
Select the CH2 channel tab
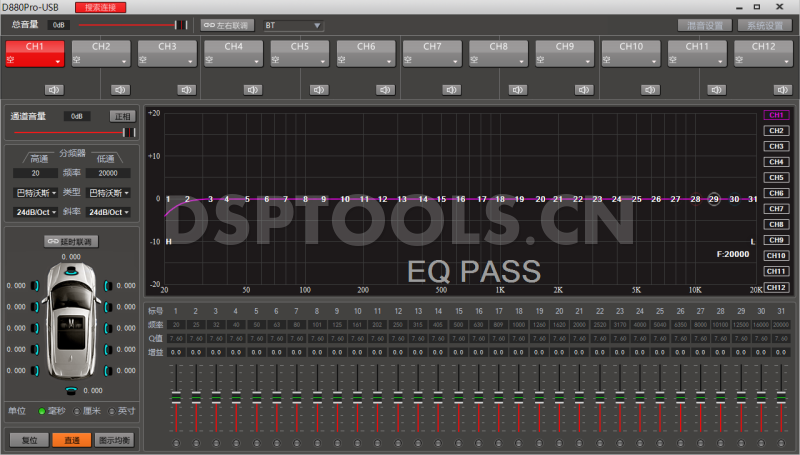point(102,52)
